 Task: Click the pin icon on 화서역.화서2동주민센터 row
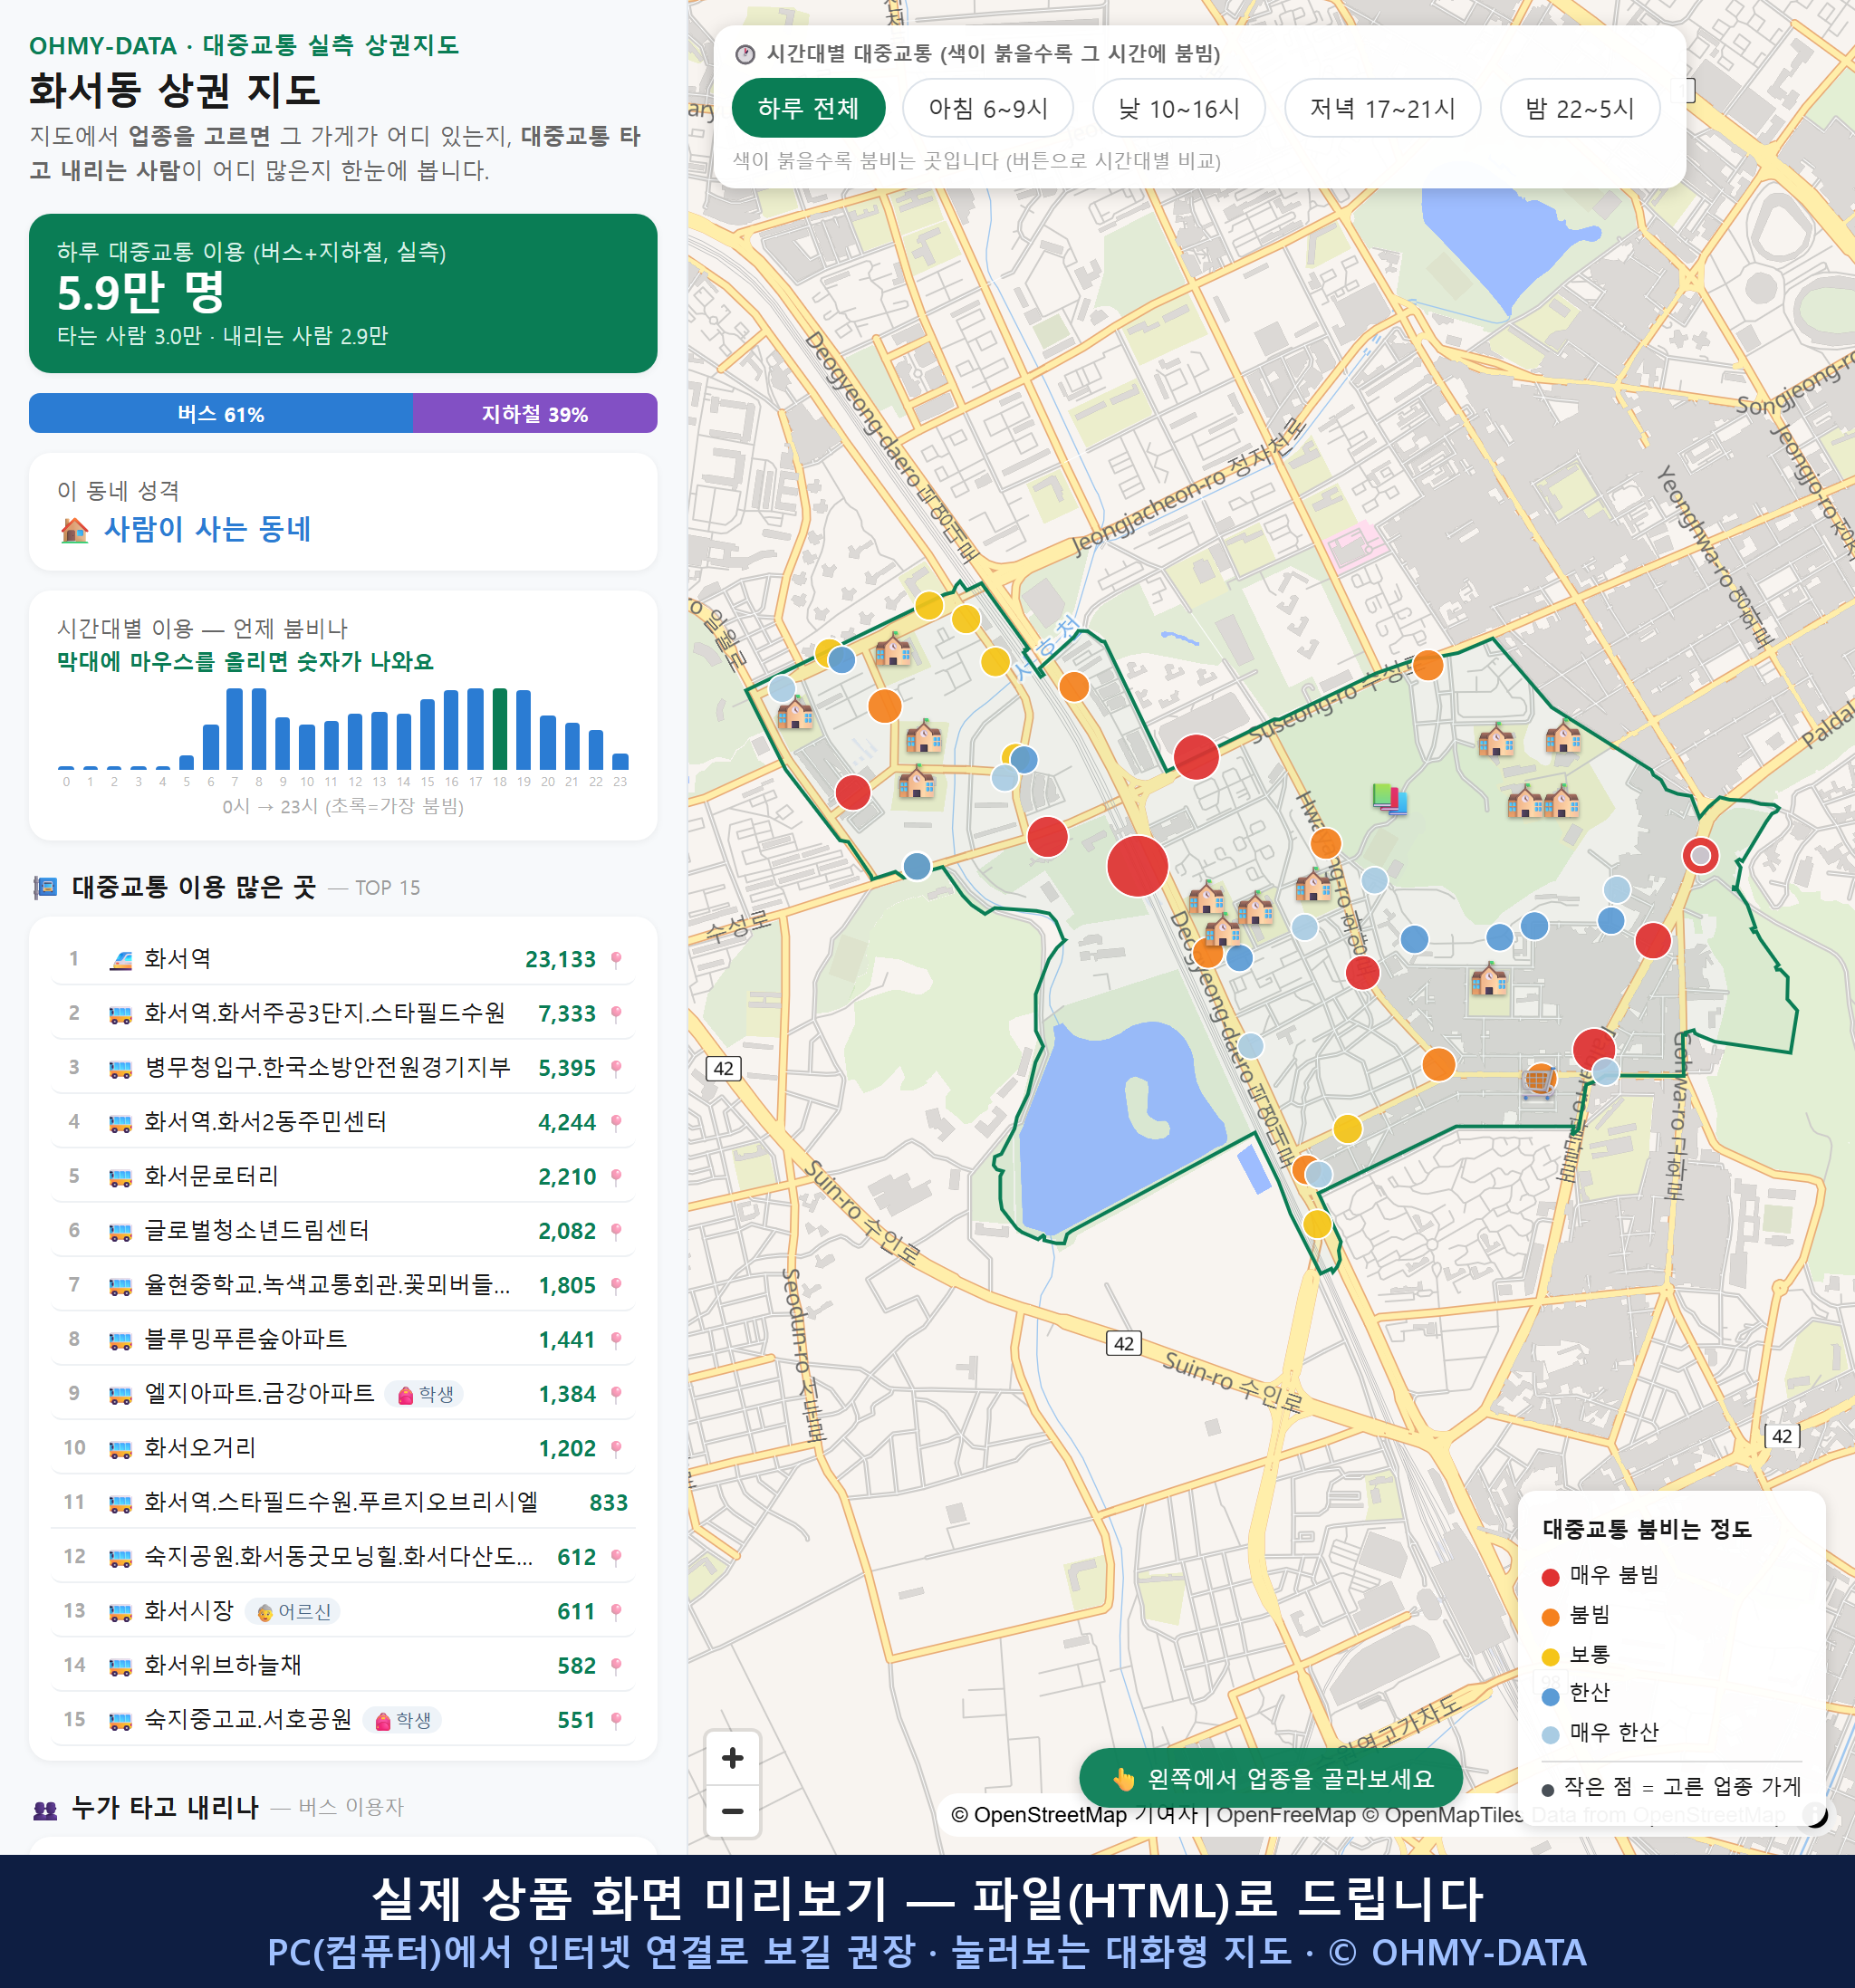tap(616, 1122)
